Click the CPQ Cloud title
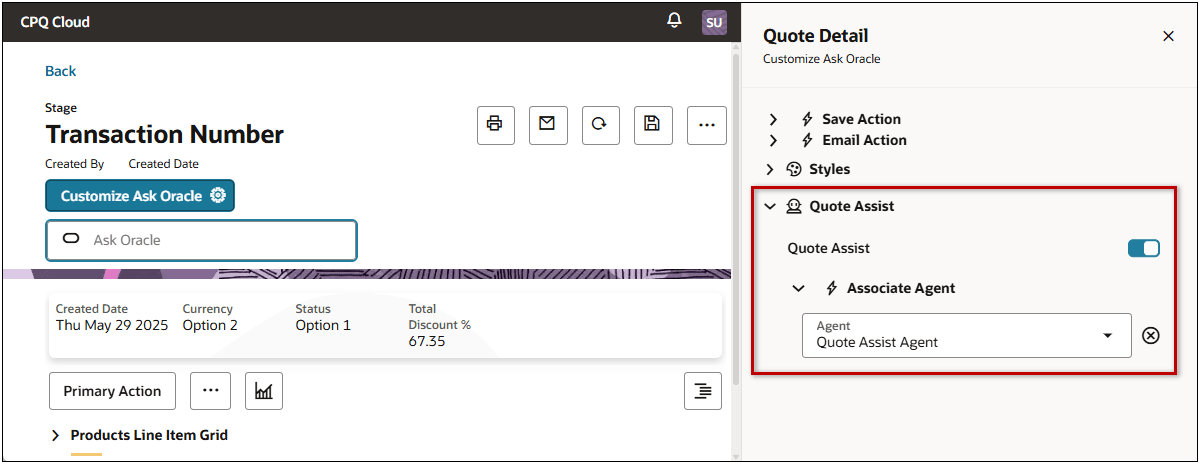 coord(55,22)
